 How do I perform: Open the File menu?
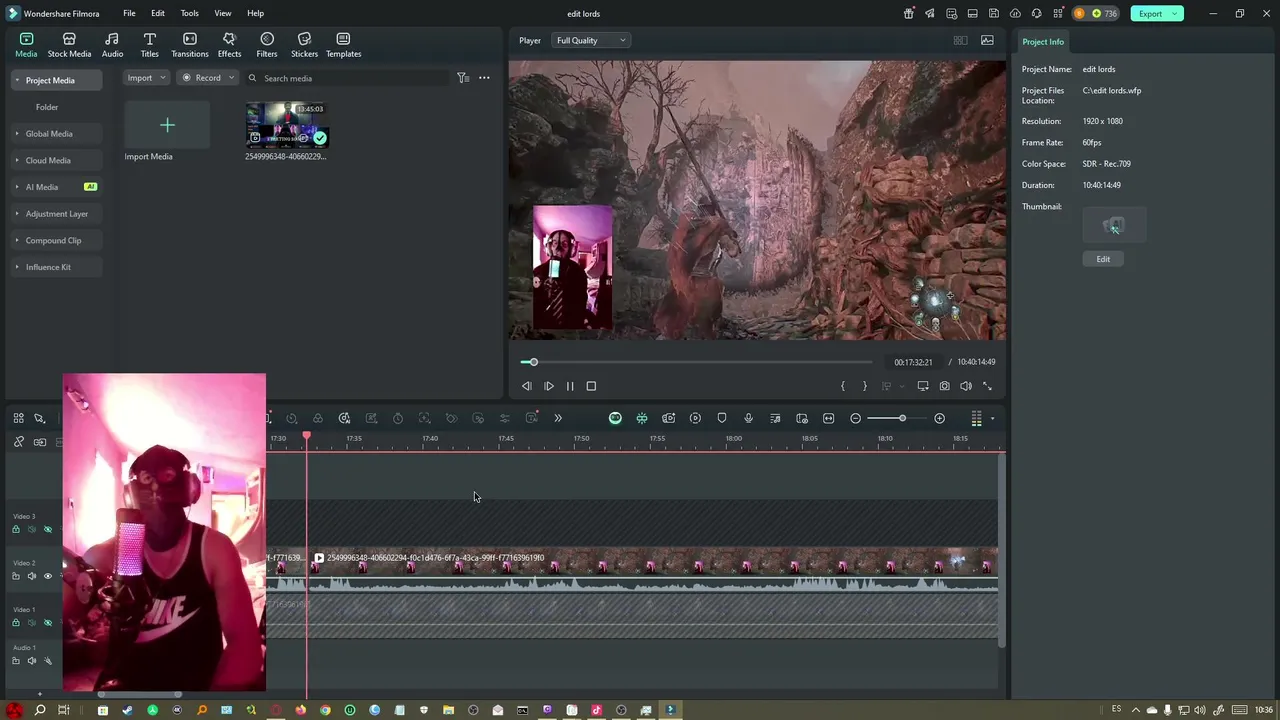point(129,13)
